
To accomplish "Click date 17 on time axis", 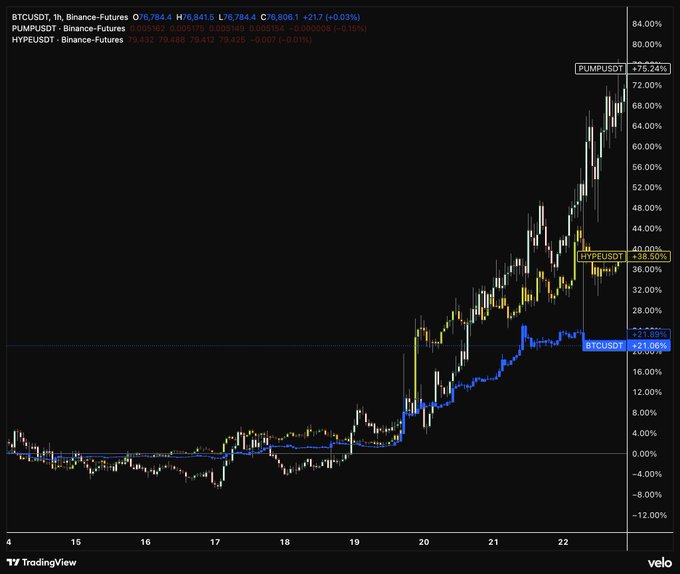I will pos(215,542).
